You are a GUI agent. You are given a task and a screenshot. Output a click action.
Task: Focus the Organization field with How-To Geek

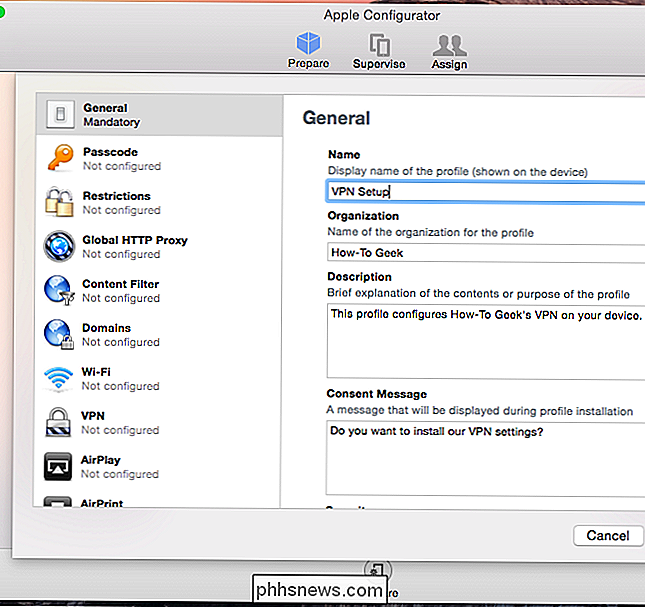click(486, 253)
